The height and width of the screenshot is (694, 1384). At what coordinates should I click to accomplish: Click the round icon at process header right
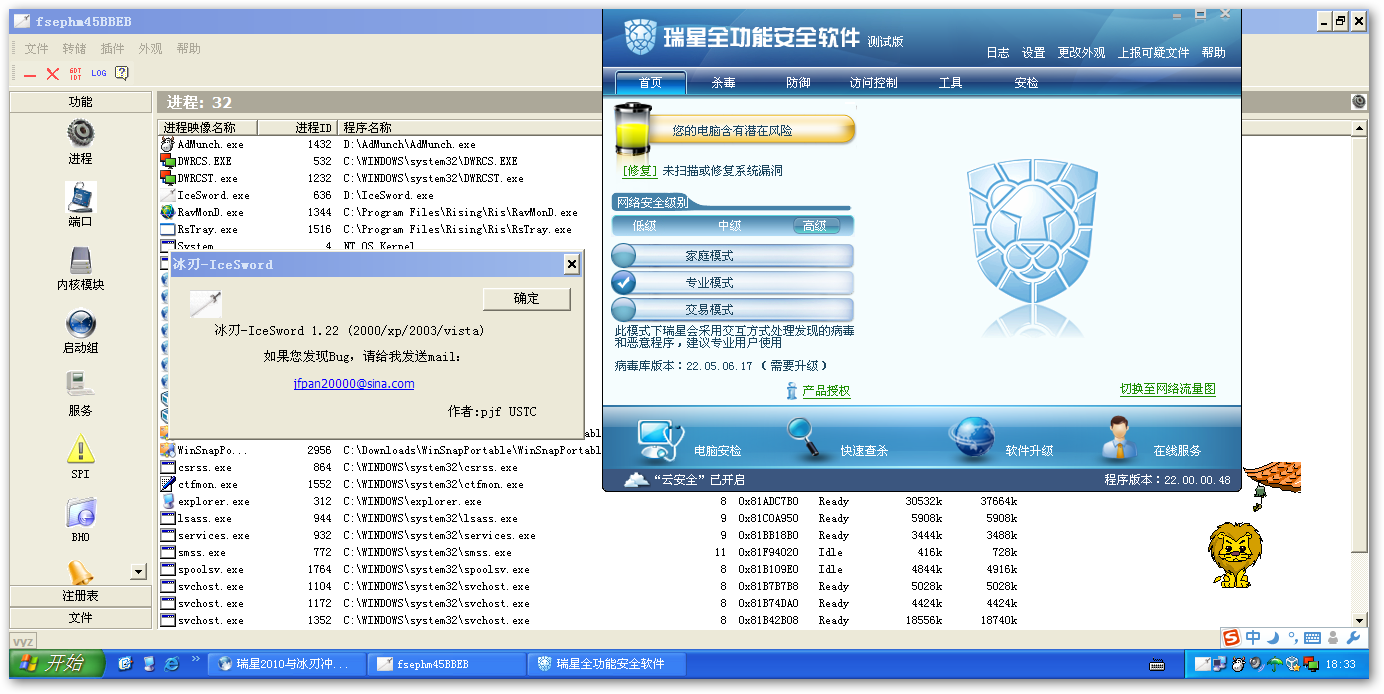click(x=1359, y=102)
